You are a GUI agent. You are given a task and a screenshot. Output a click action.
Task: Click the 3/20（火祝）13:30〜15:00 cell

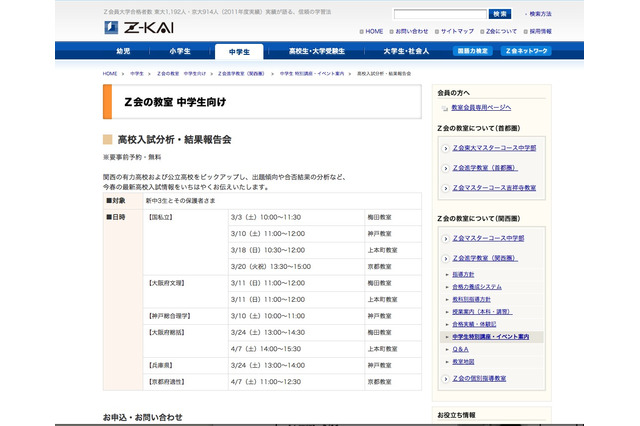pos(296,267)
